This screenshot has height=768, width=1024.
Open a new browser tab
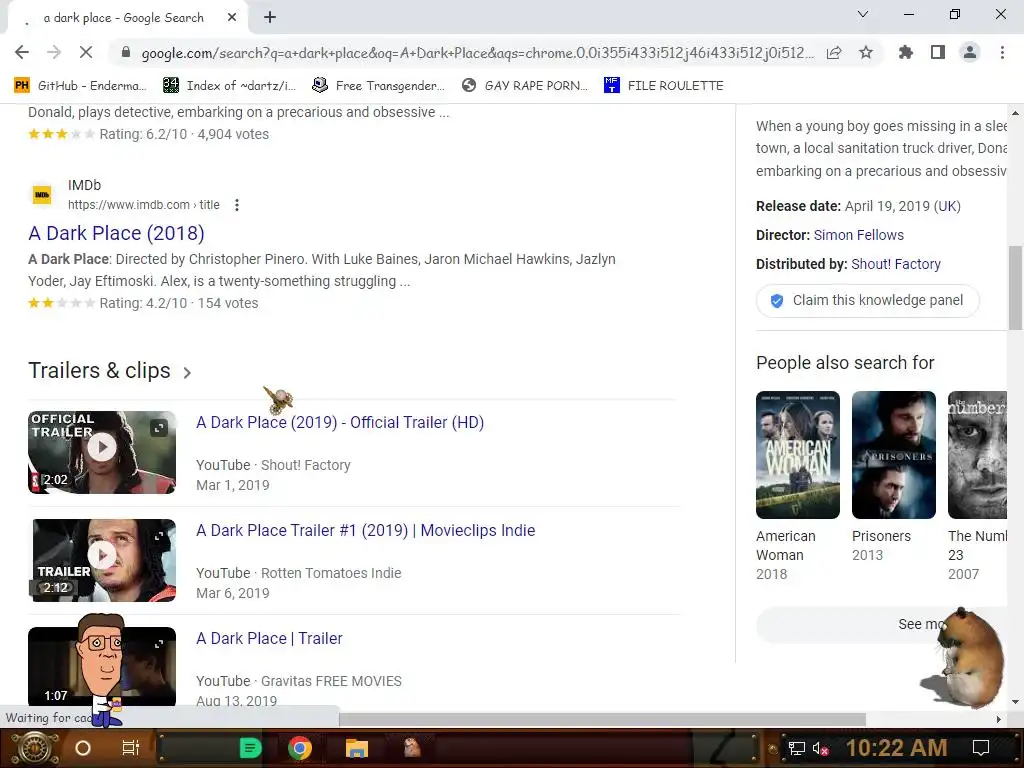pyautogui.click(x=270, y=18)
